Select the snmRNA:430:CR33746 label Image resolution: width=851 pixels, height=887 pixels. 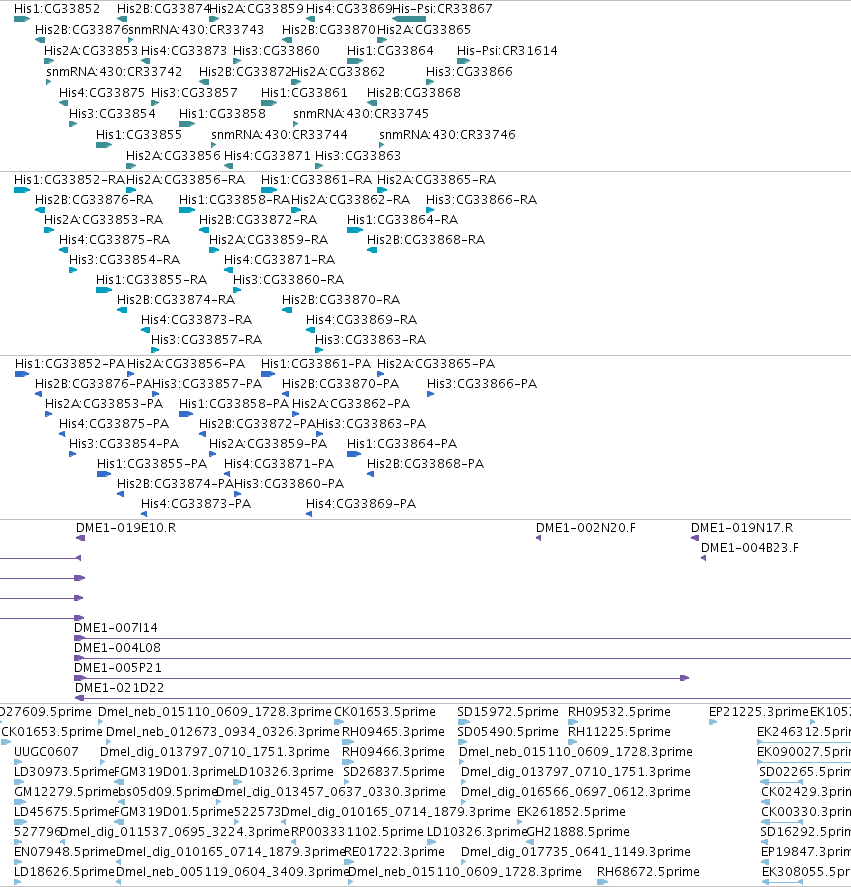point(448,135)
